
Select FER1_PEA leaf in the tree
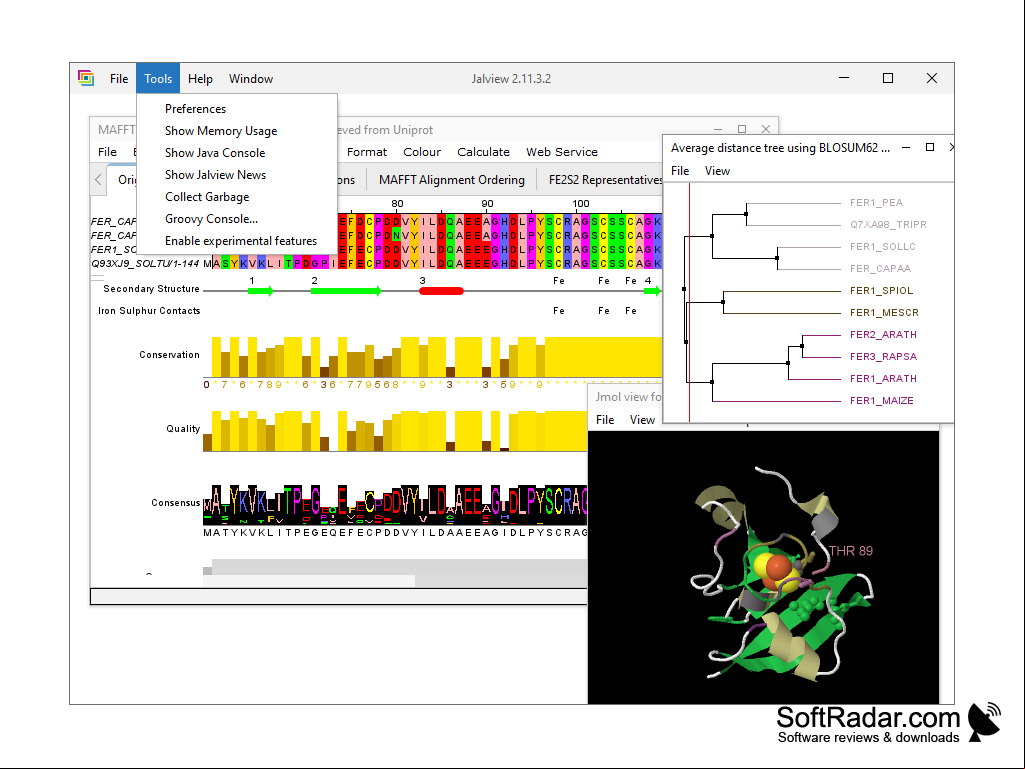(876, 203)
